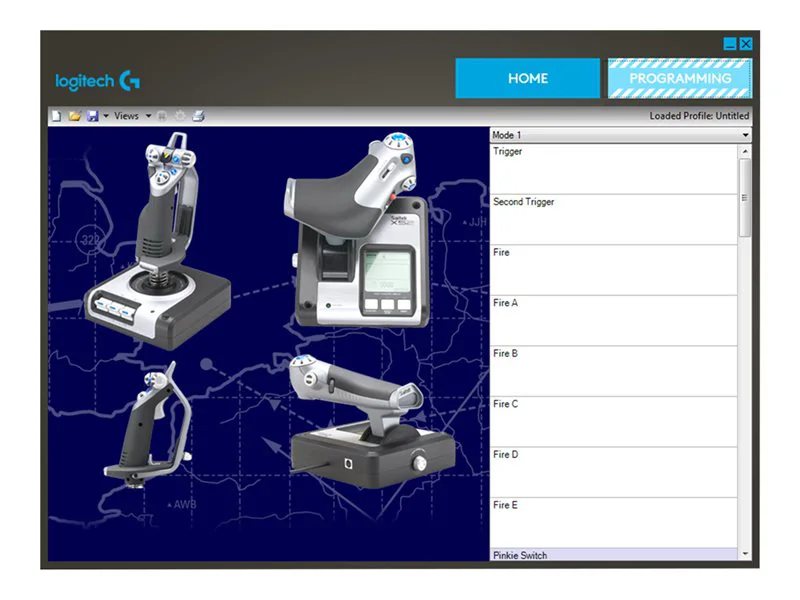The width and height of the screenshot is (800, 600).
Task: Click the Second Trigger command cell
Action: (x=613, y=219)
